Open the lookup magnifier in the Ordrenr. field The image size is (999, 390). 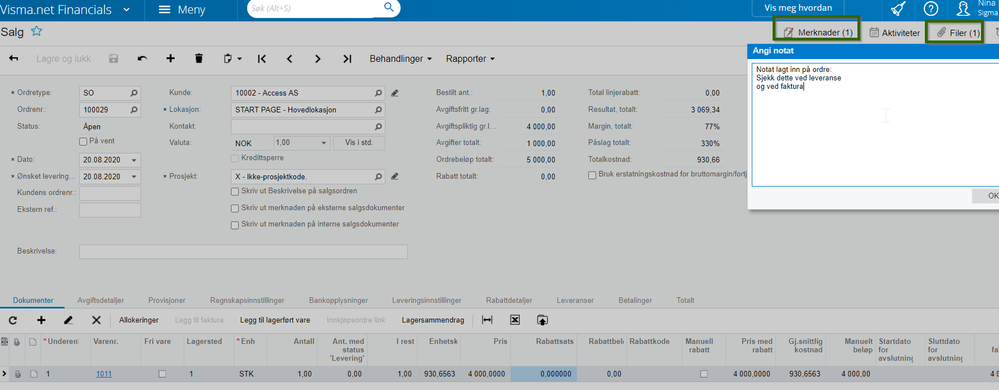coord(134,110)
